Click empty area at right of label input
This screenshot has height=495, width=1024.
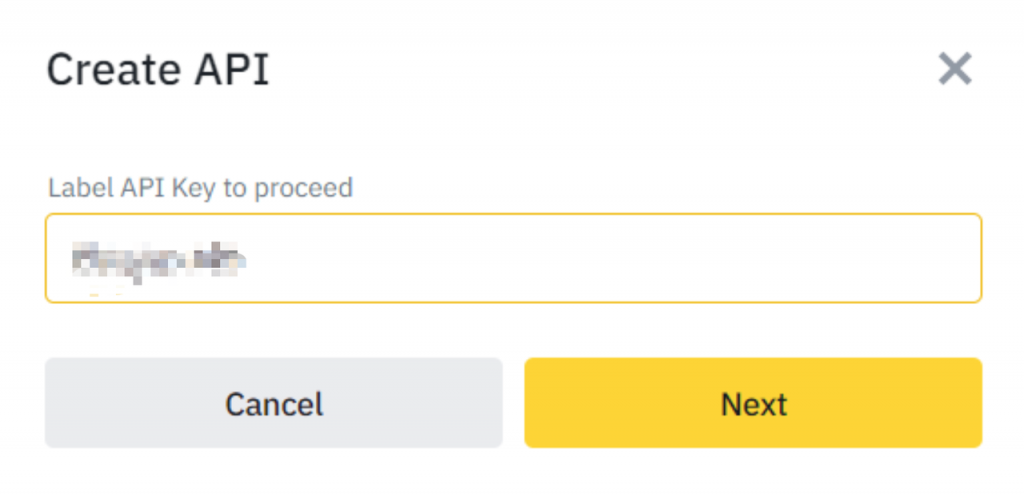(x=800, y=258)
